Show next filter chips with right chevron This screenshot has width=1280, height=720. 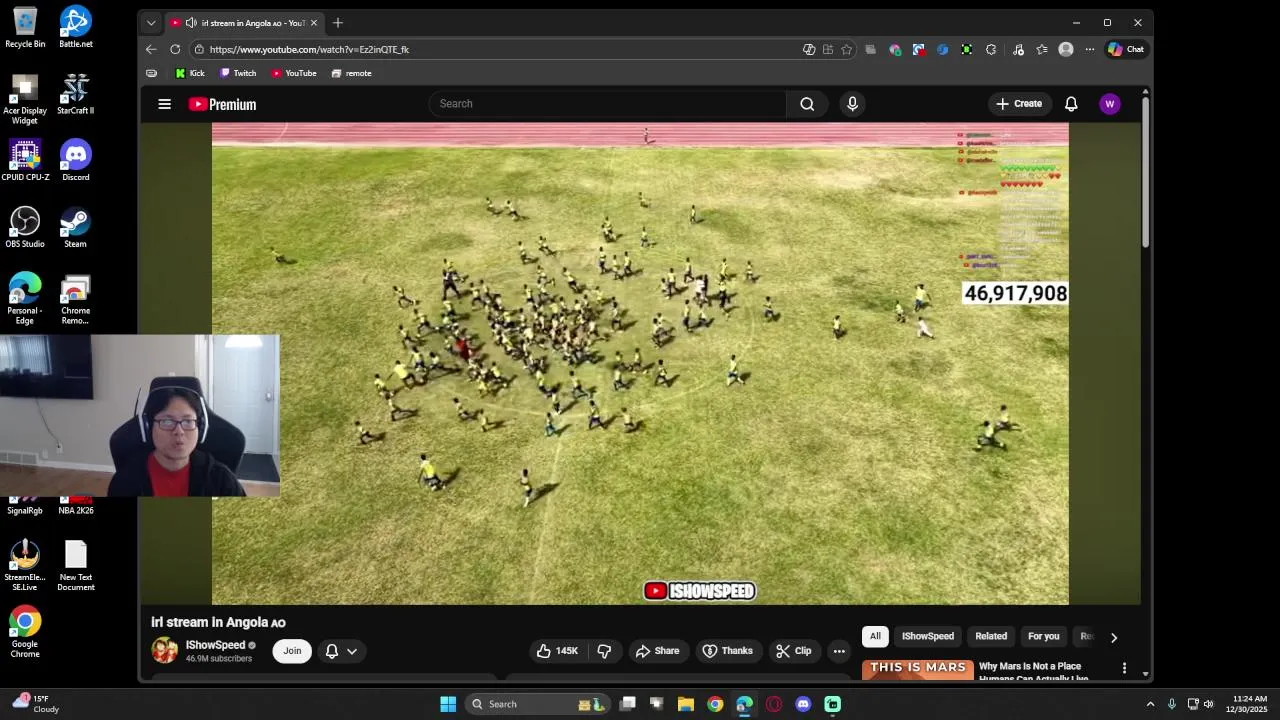tap(1114, 637)
